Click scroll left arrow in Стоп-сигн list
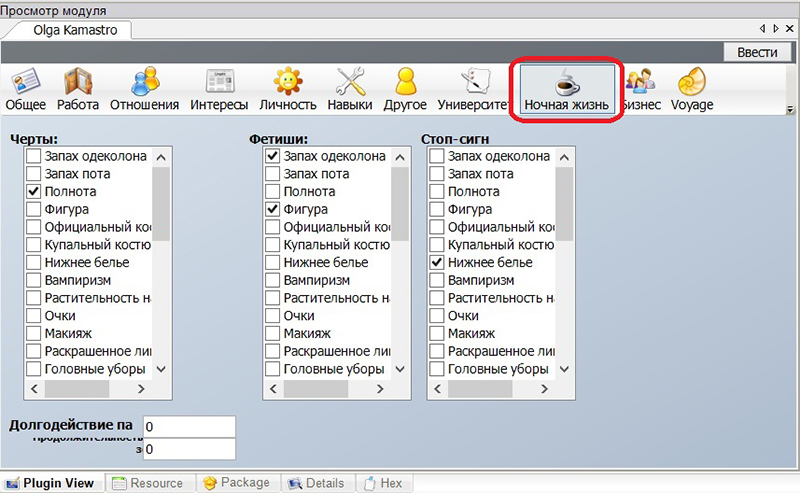Image resolution: width=800 pixels, height=493 pixels. pos(438,389)
